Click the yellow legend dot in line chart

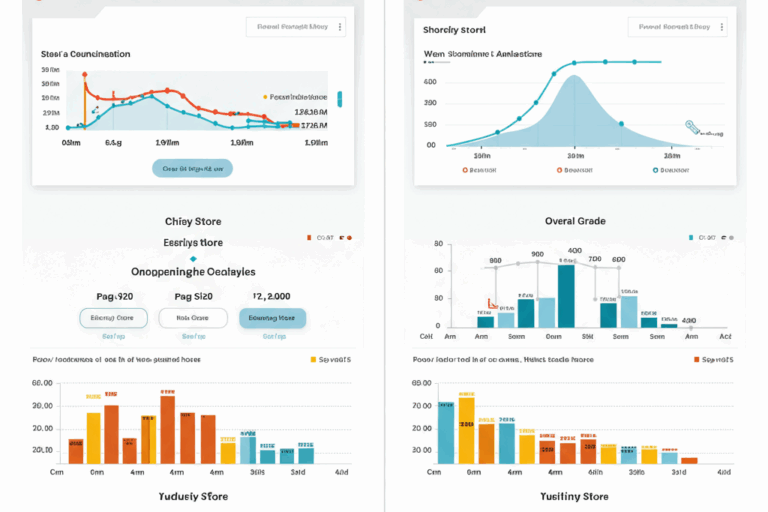click(x=265, y=97)
